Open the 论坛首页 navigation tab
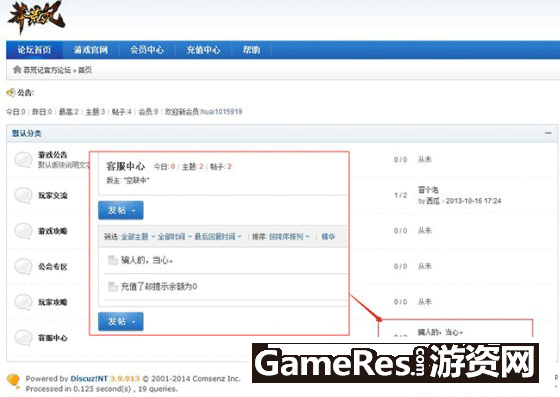 click(x=35, y=50)
